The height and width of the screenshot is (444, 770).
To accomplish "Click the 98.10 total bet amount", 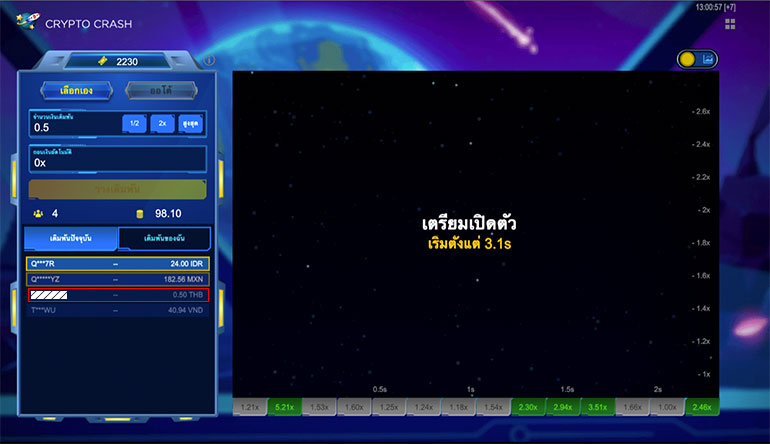I will click(168, 214).
